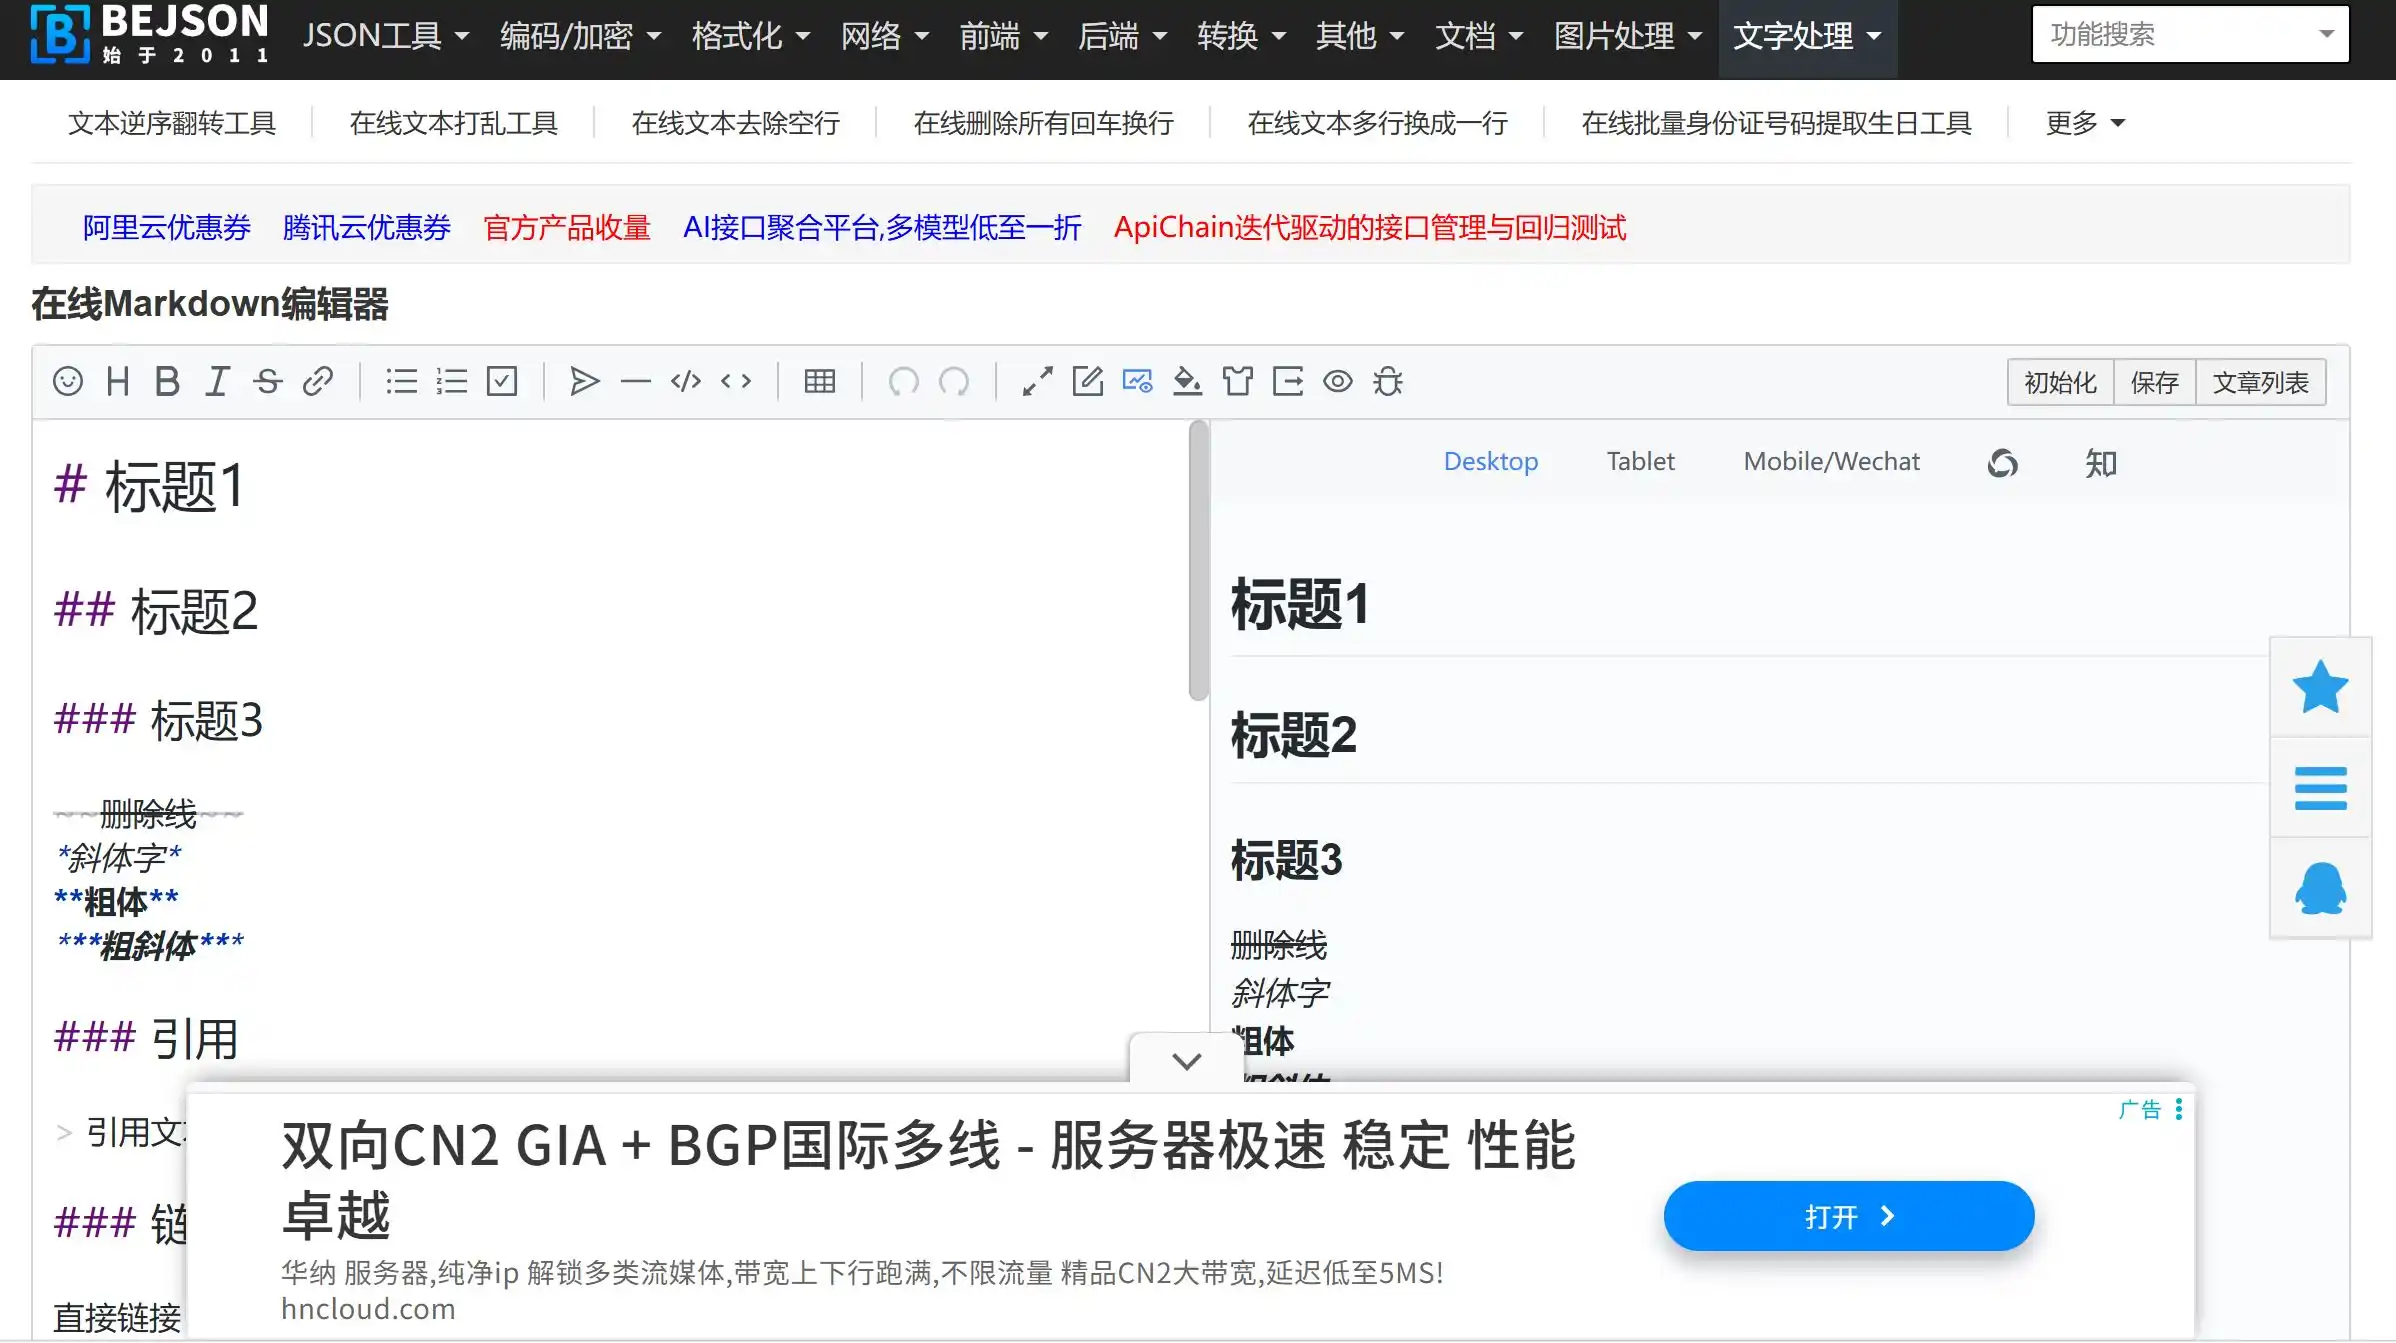Insert a table using the grid icon
The height and width of the screenshot is (1343, 2396).
[820, 381]
